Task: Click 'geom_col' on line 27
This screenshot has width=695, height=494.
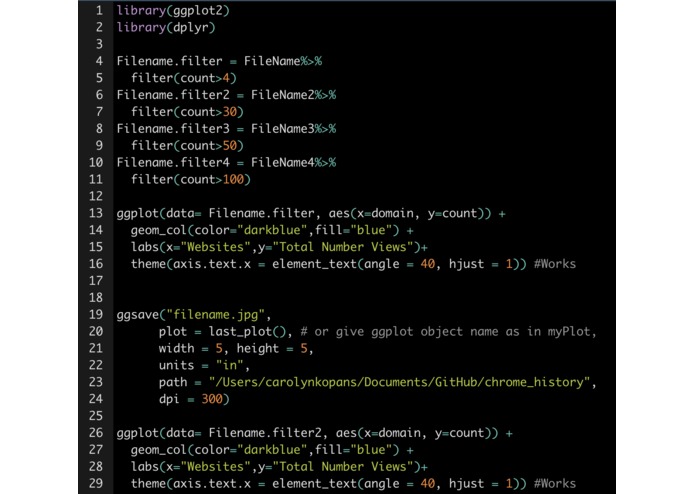Action: 159,450
